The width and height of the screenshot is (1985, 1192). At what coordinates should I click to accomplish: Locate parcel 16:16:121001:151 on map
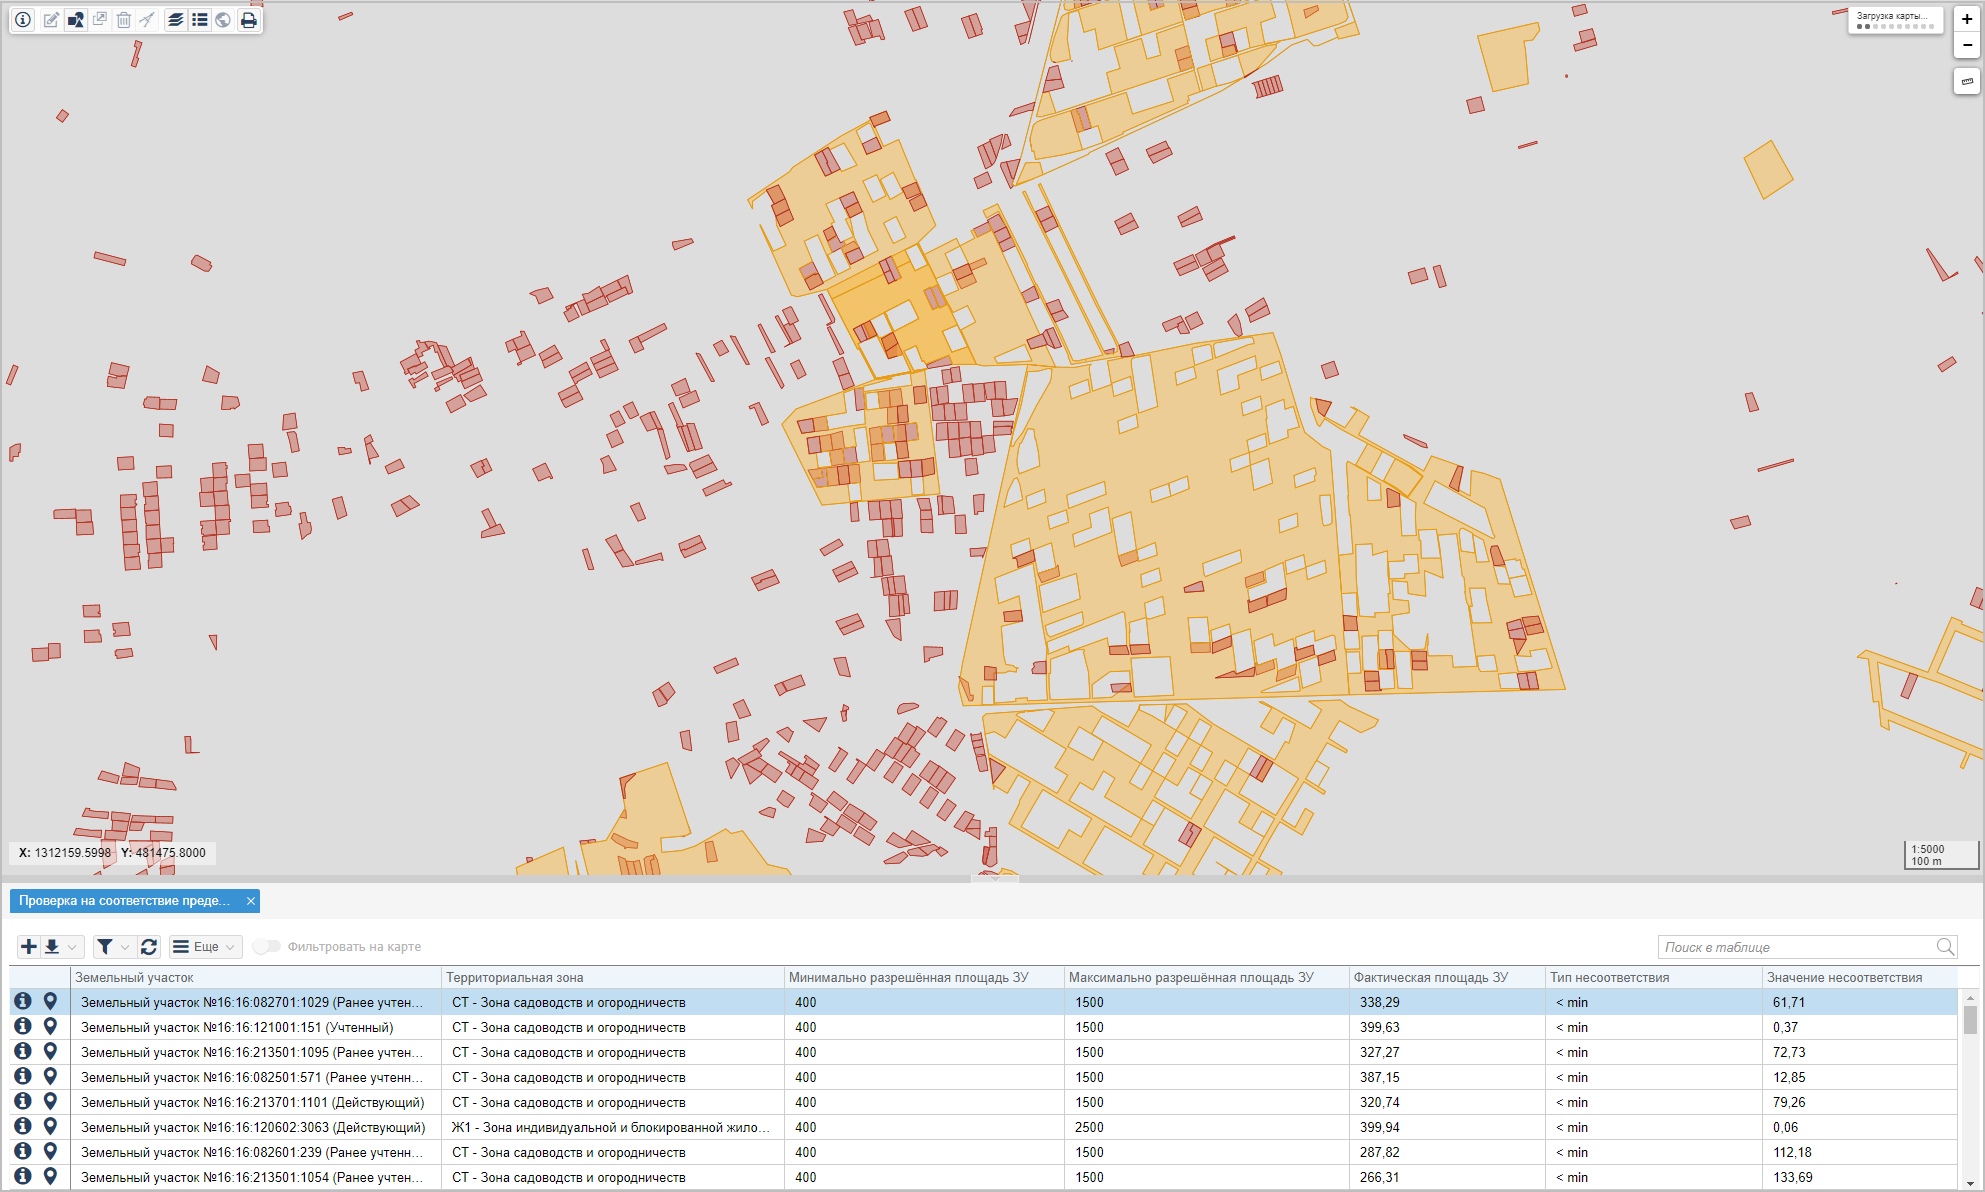[50, 1026]
